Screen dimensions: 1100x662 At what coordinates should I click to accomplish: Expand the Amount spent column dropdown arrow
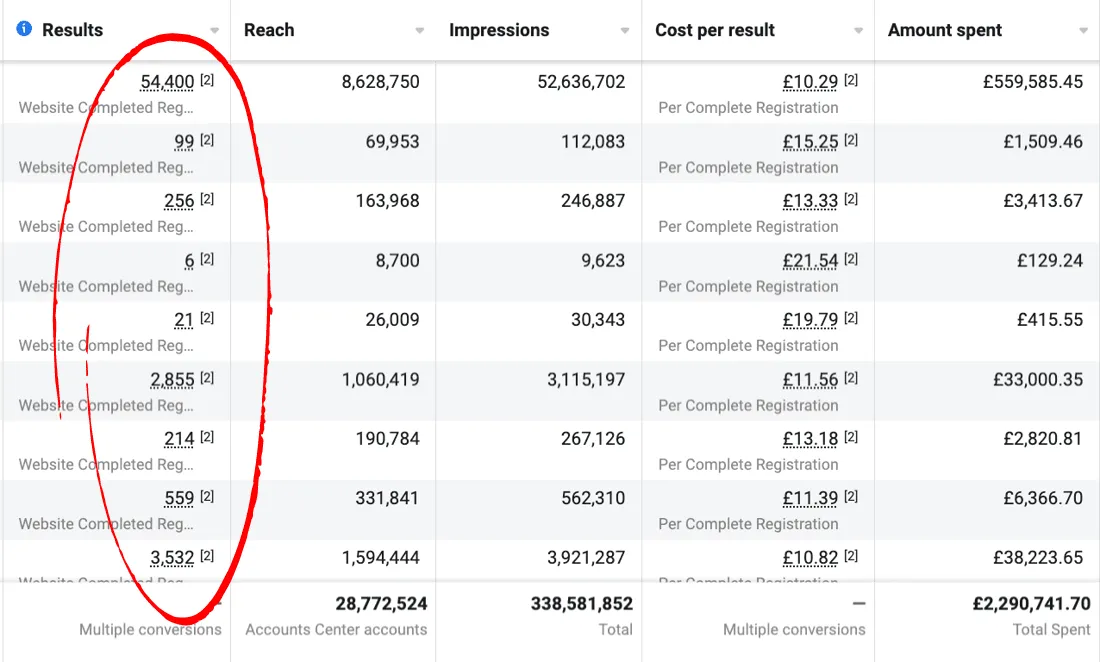point(1084,31)
